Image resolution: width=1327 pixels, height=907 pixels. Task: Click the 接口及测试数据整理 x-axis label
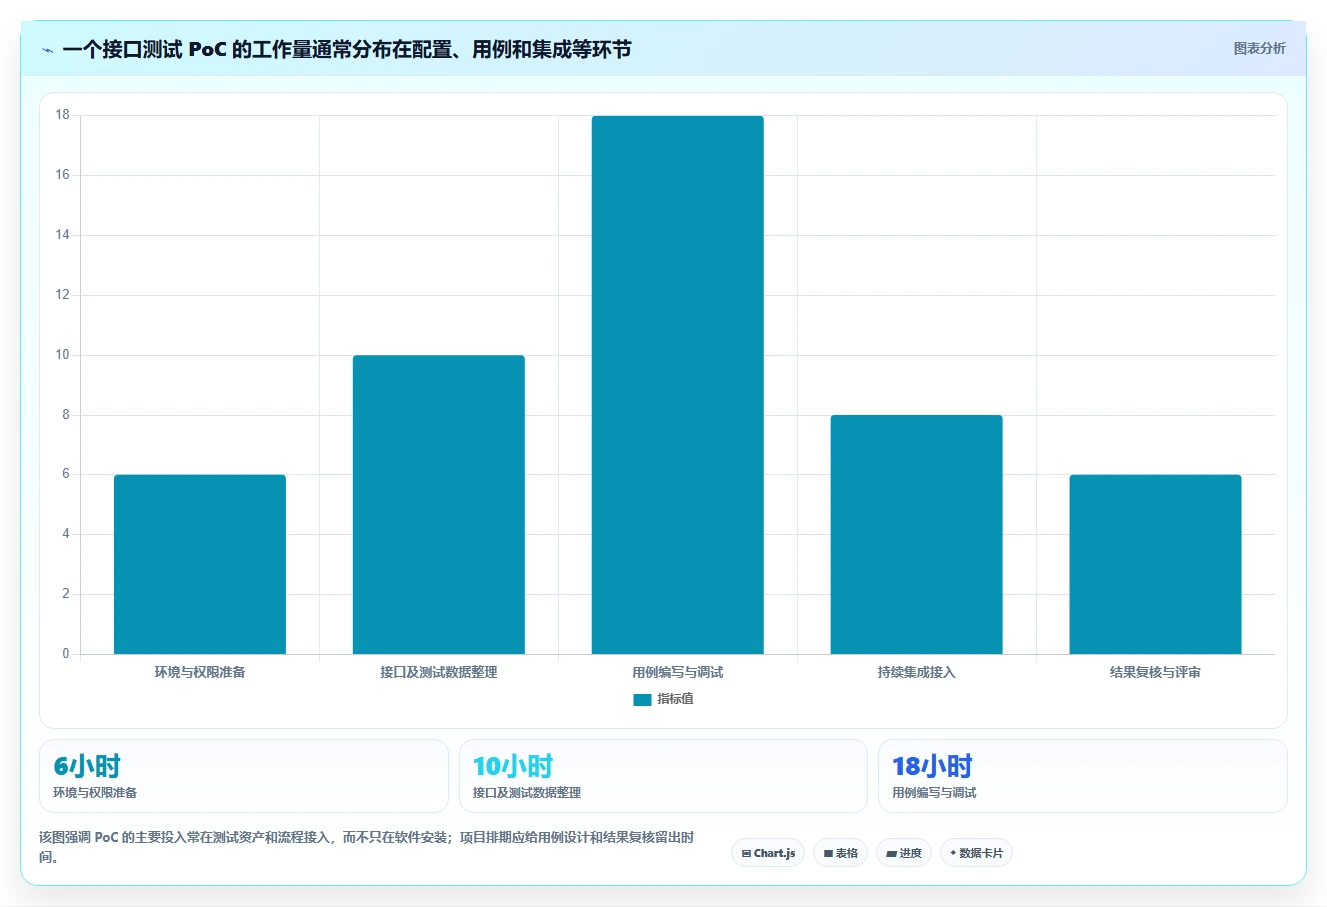pyautogui.click(x=439, y=672)
